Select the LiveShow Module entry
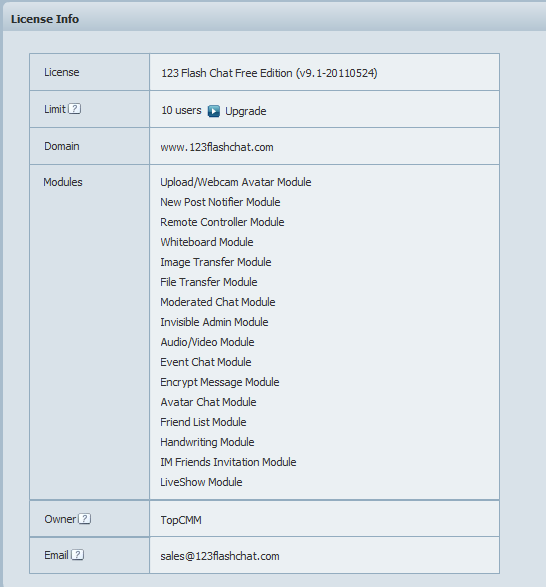Viewport: 546px width, 587px height. pos(201,482)
